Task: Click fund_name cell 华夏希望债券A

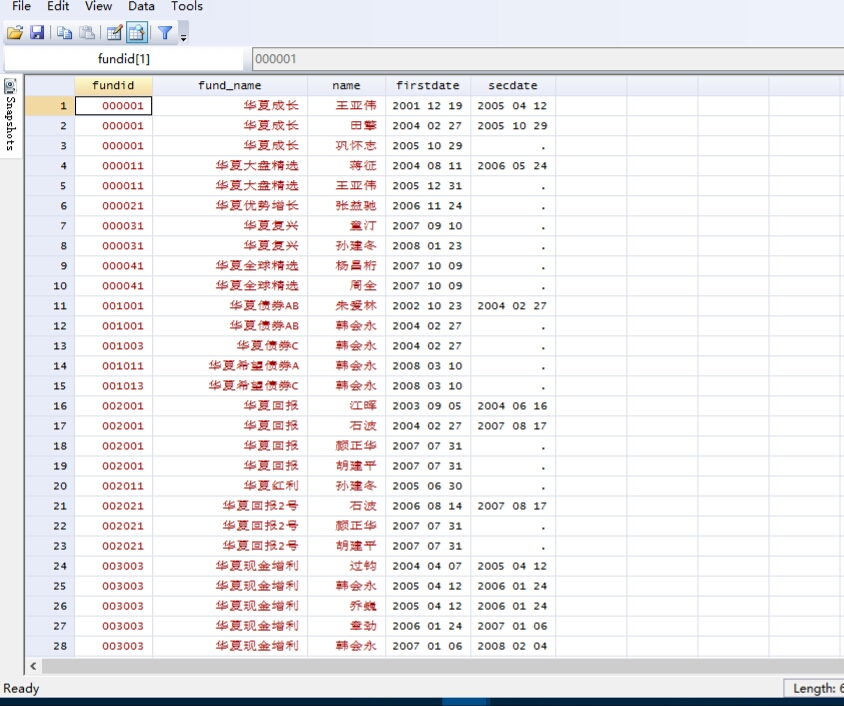Action: (x=230, y=366)
